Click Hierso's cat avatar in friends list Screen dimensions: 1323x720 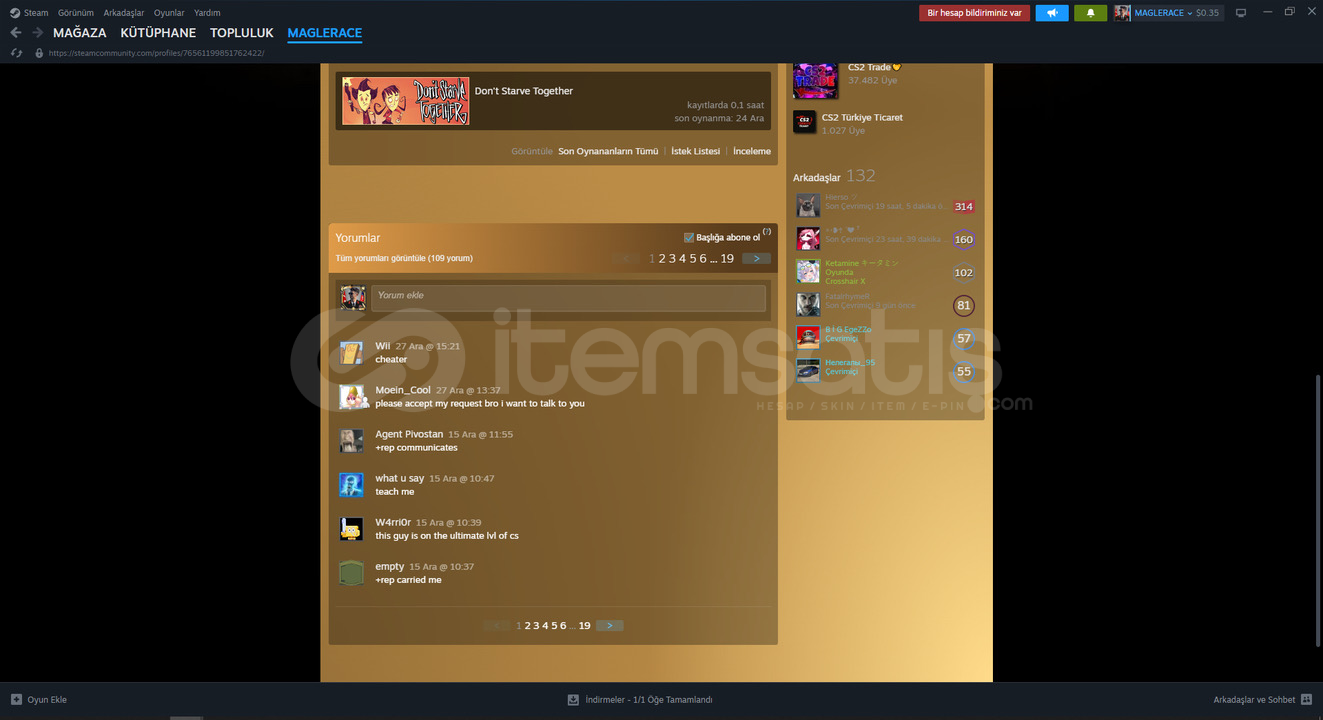pos(808,206)
